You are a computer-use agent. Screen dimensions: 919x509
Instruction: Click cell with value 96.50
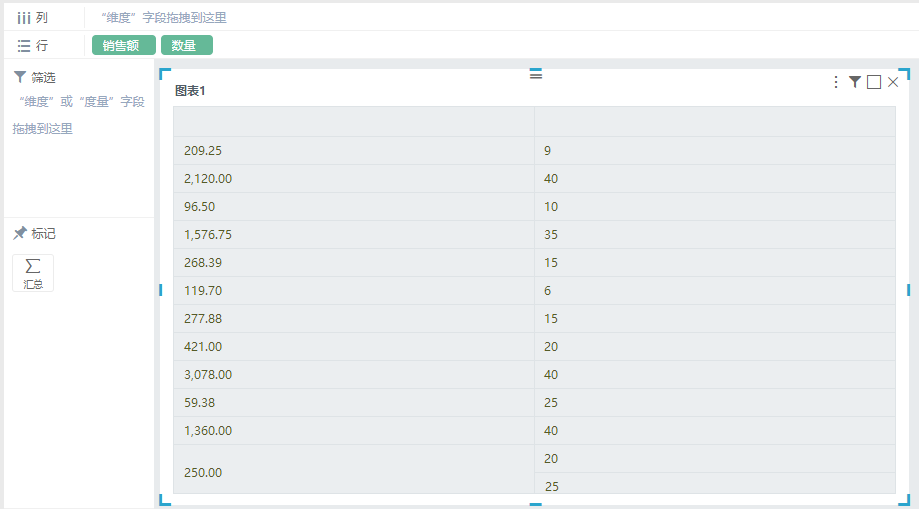click(354, 207)
